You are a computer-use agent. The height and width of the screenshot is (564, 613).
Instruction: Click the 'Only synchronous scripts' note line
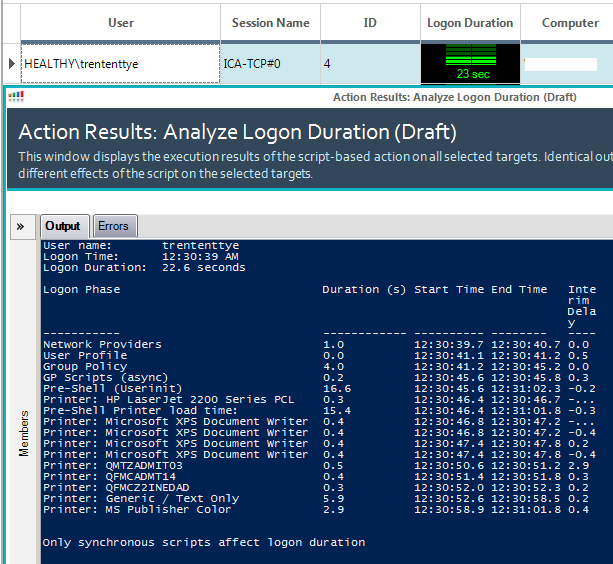pos(204,542)
